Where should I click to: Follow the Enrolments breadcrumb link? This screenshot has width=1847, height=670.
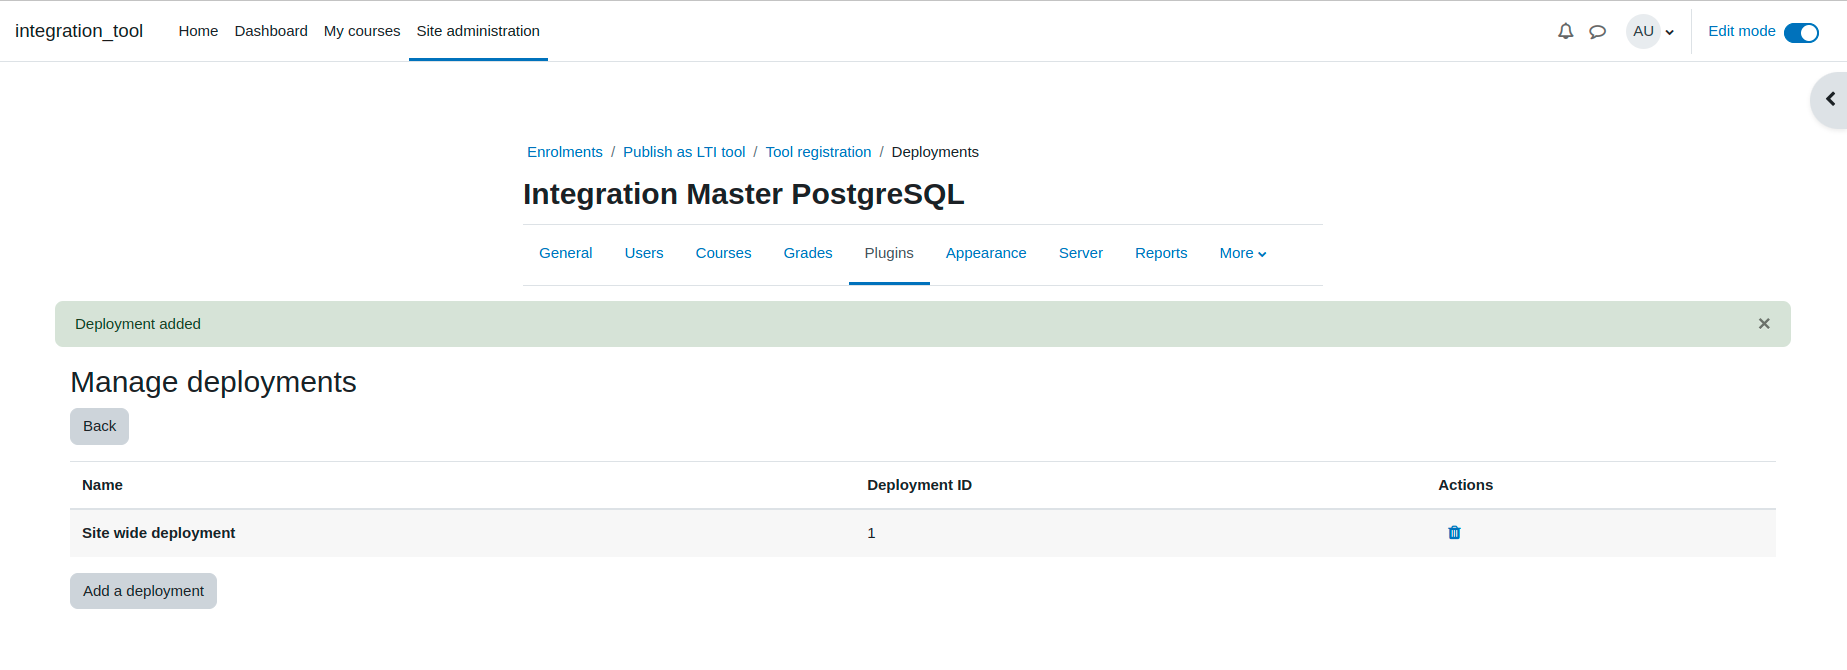coord(565,152)
